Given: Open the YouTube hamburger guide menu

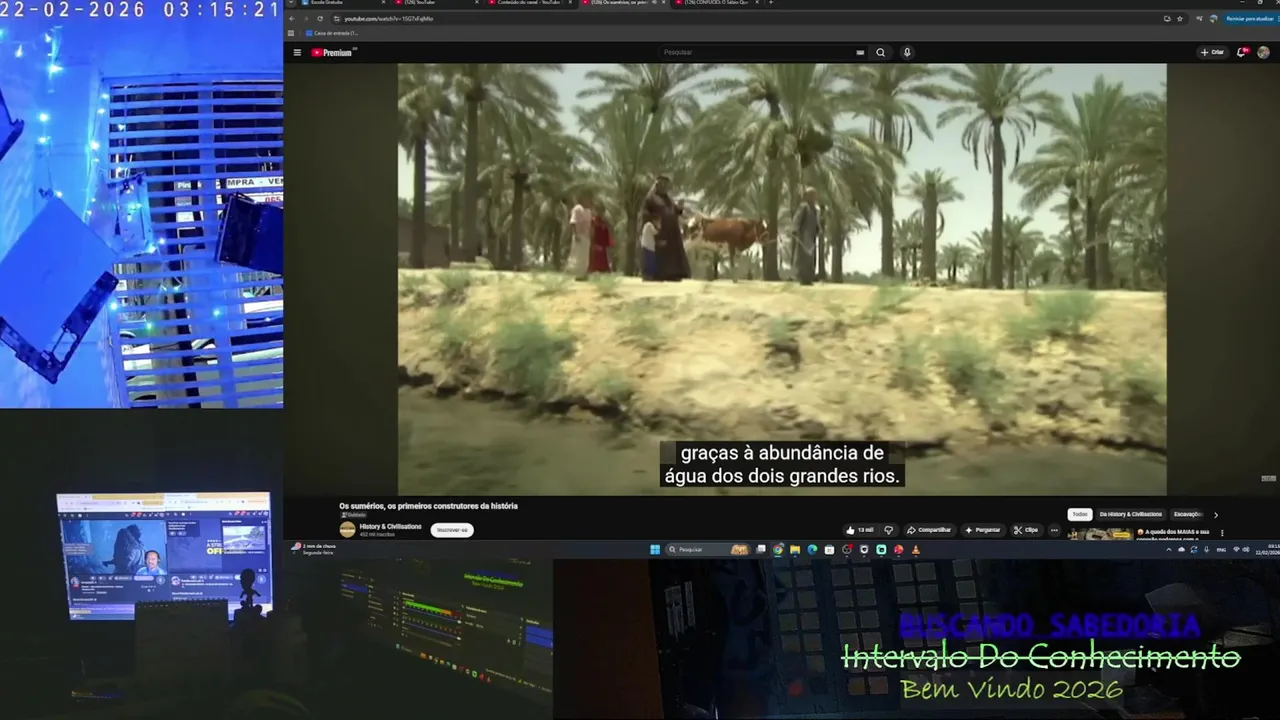Looking at the screenshot, I should pyautogui.click(x=297, y=52).
